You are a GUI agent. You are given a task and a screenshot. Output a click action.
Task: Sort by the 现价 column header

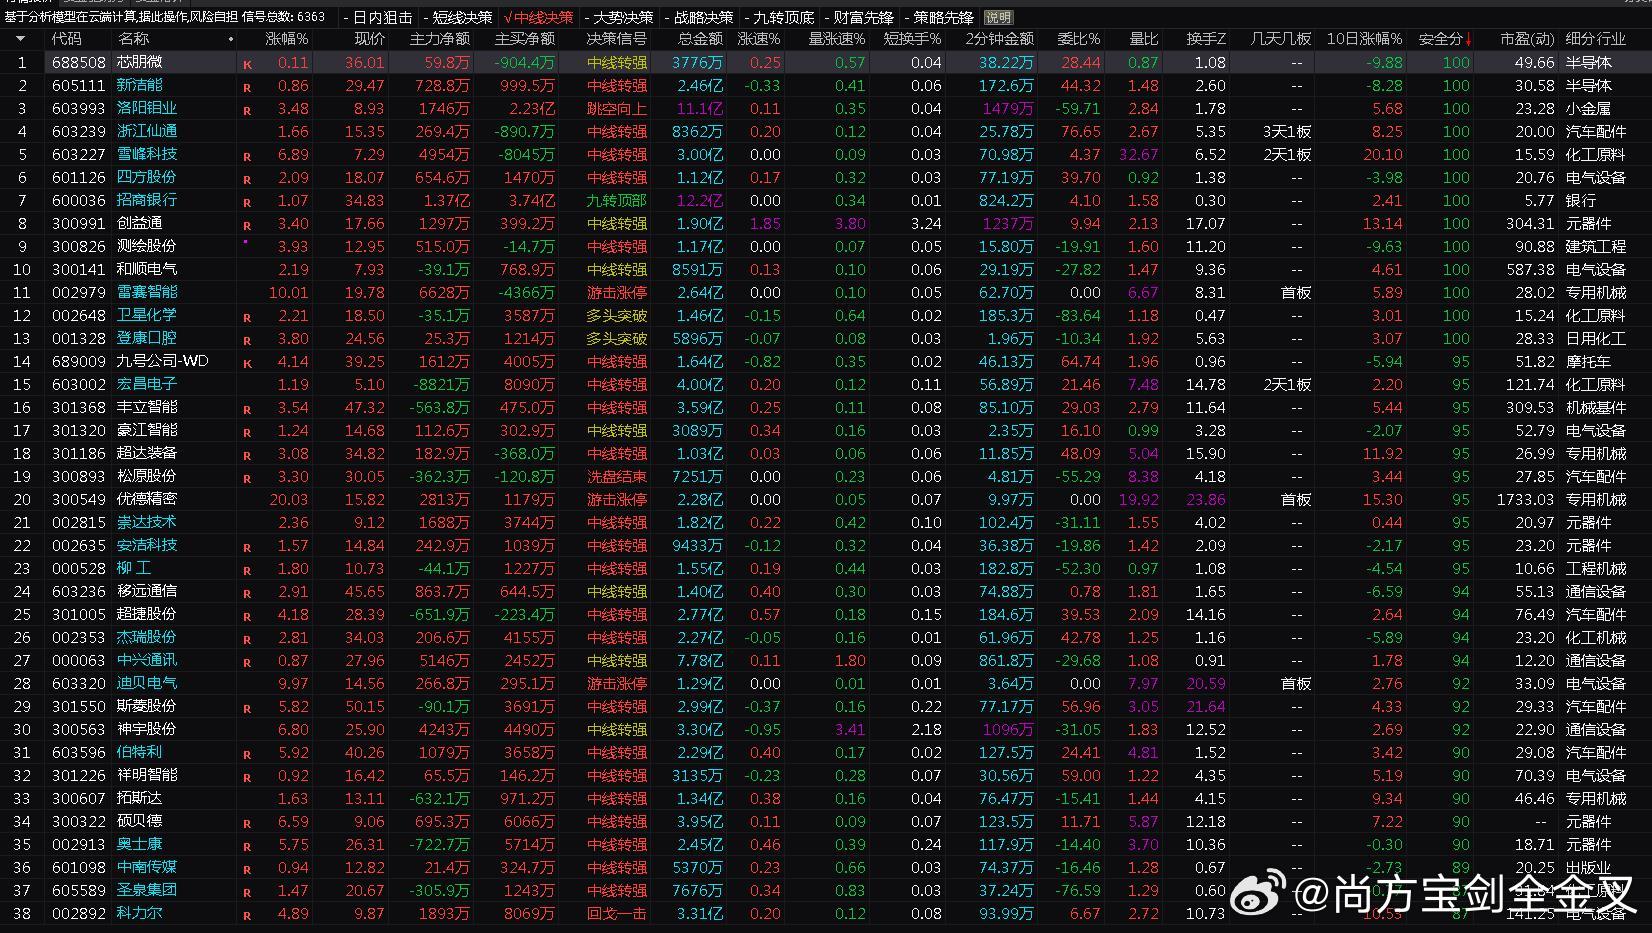tap(369, 39)
